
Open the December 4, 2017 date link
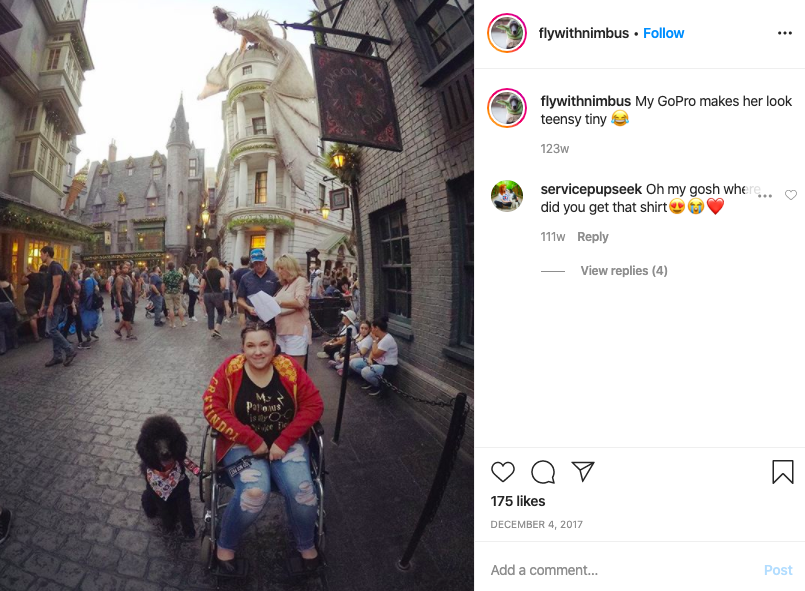(536, 524)
